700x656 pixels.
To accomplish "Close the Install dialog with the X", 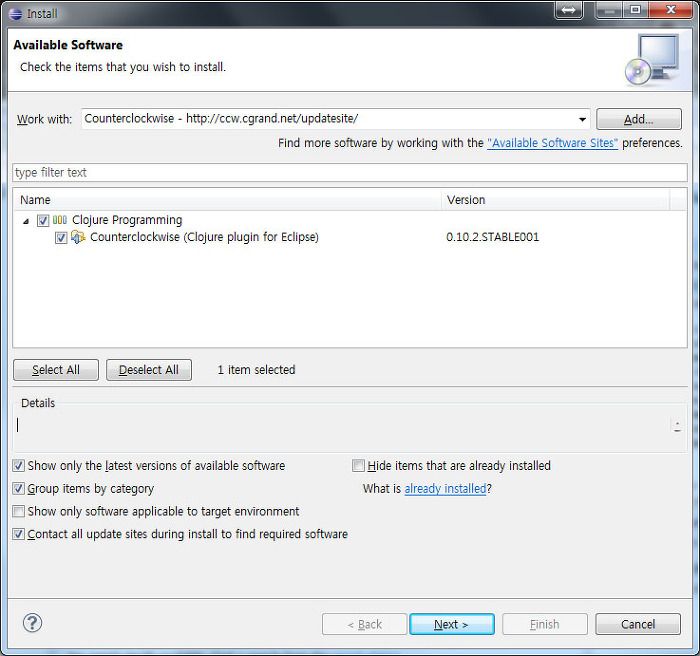I will tap(671, 10).
